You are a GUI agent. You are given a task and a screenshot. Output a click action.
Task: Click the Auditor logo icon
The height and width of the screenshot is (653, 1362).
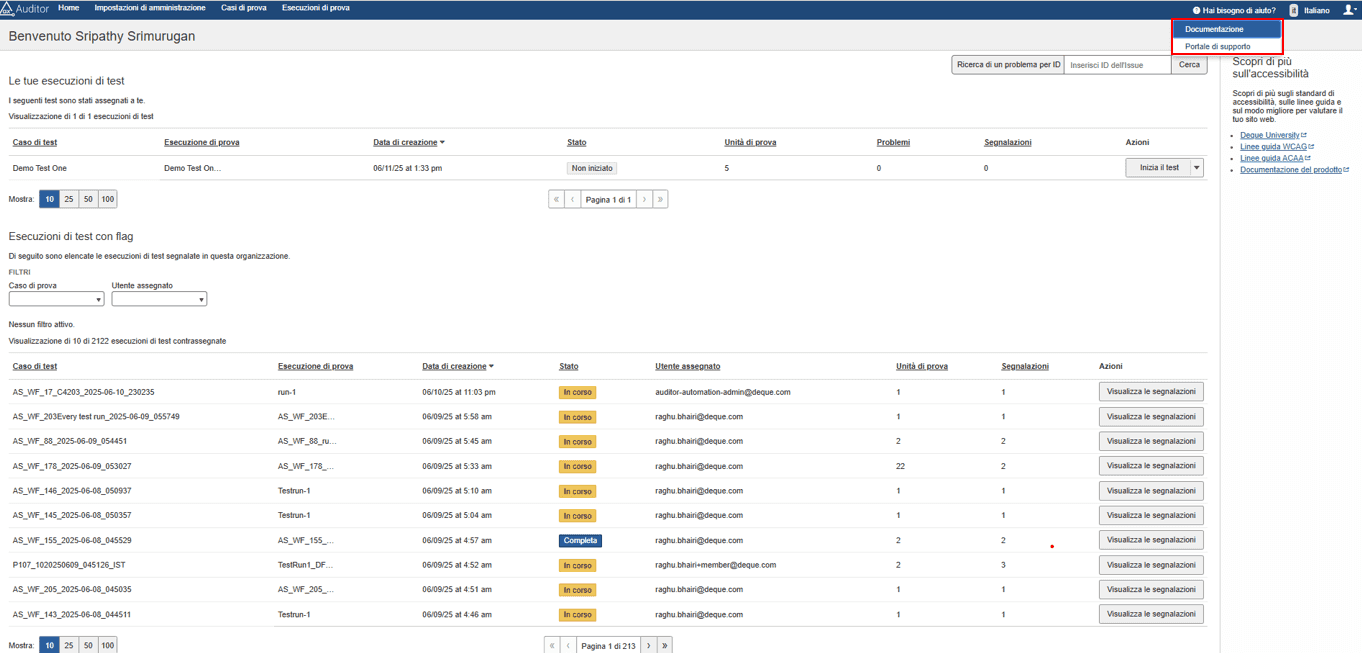point(8,9)
